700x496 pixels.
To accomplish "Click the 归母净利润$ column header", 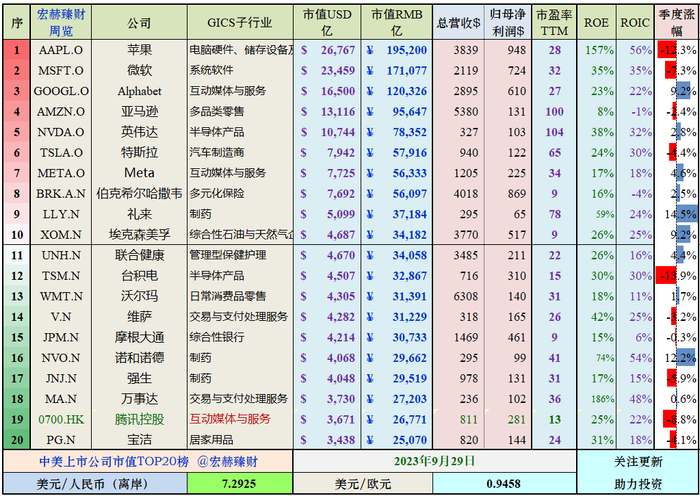I will (508, 22).
